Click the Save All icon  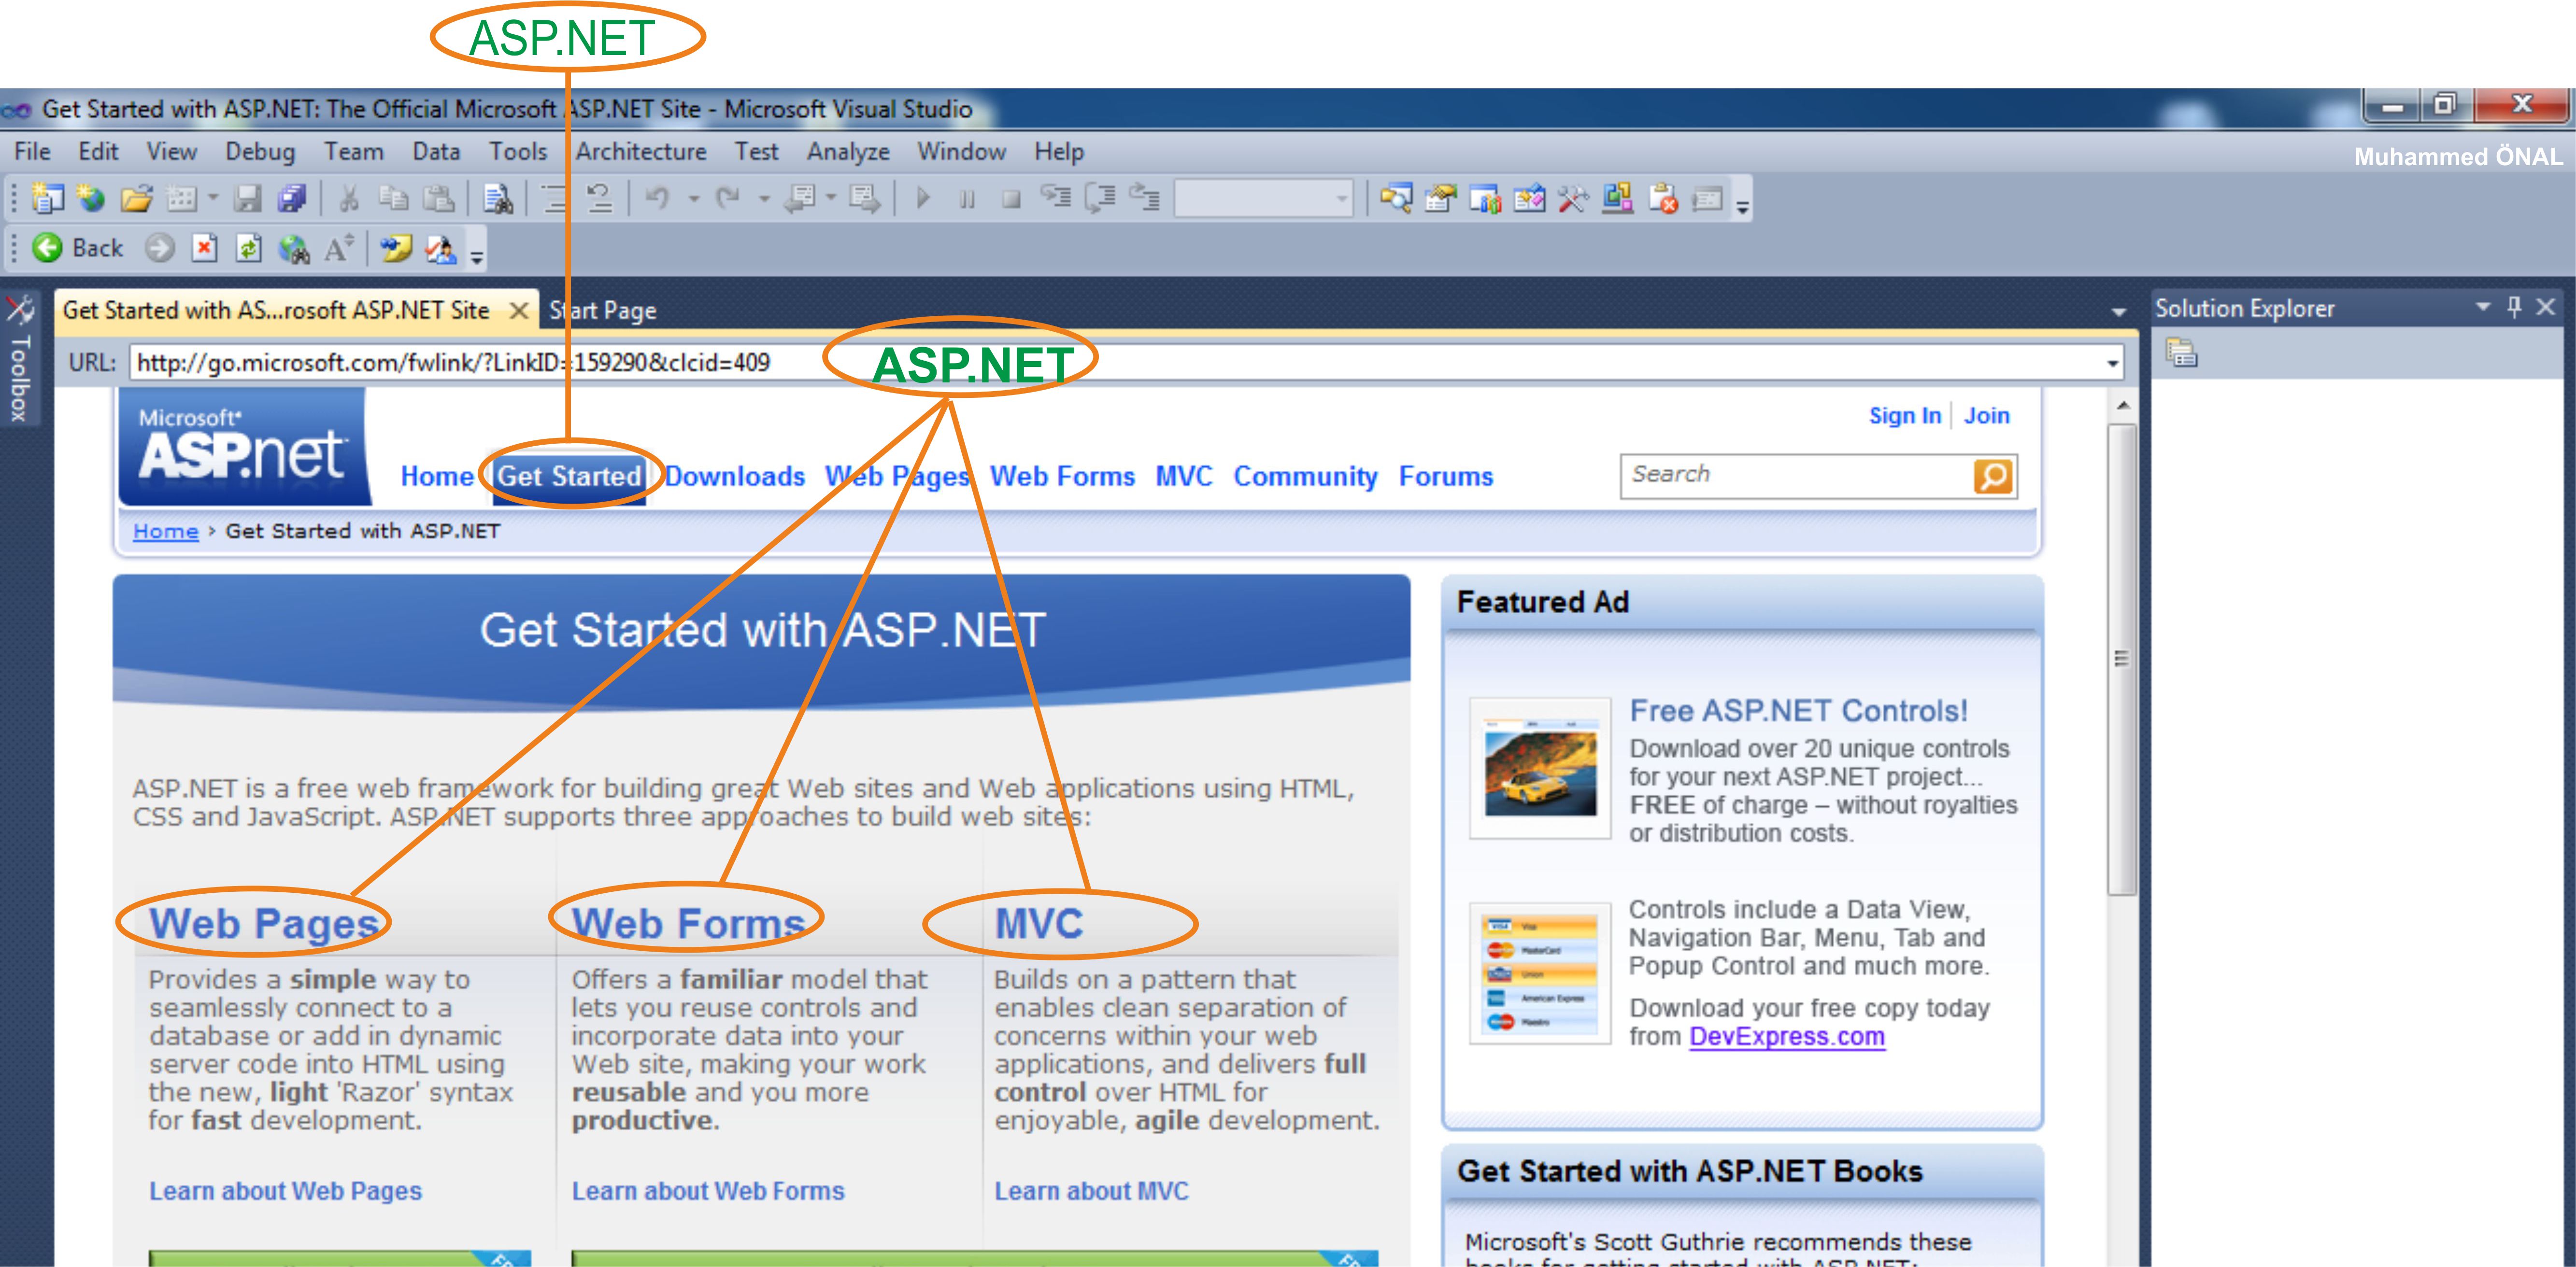292,198
